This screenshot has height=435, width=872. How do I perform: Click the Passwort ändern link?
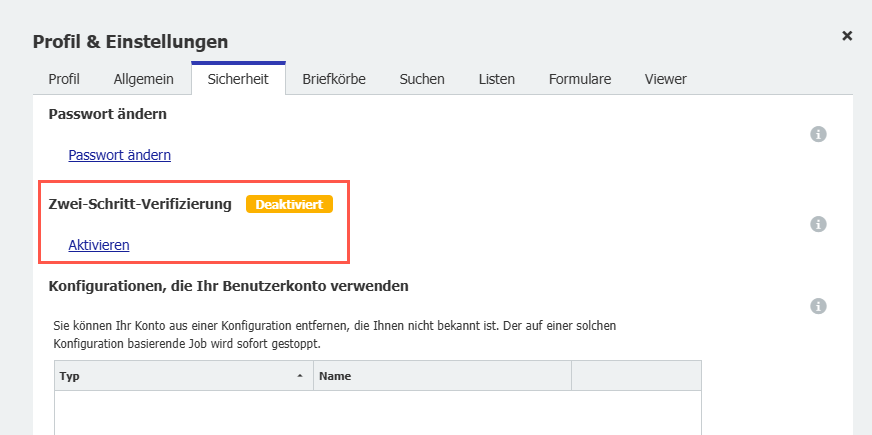pyautogui.click(x=119, y=155)
